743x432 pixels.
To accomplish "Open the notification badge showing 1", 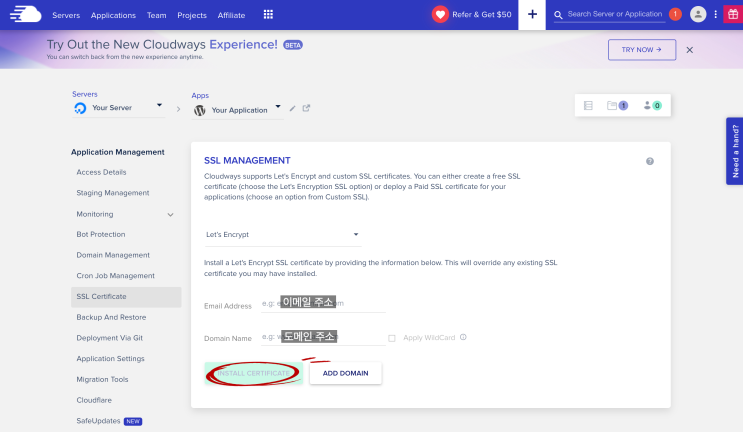I will tap(675, 14).
